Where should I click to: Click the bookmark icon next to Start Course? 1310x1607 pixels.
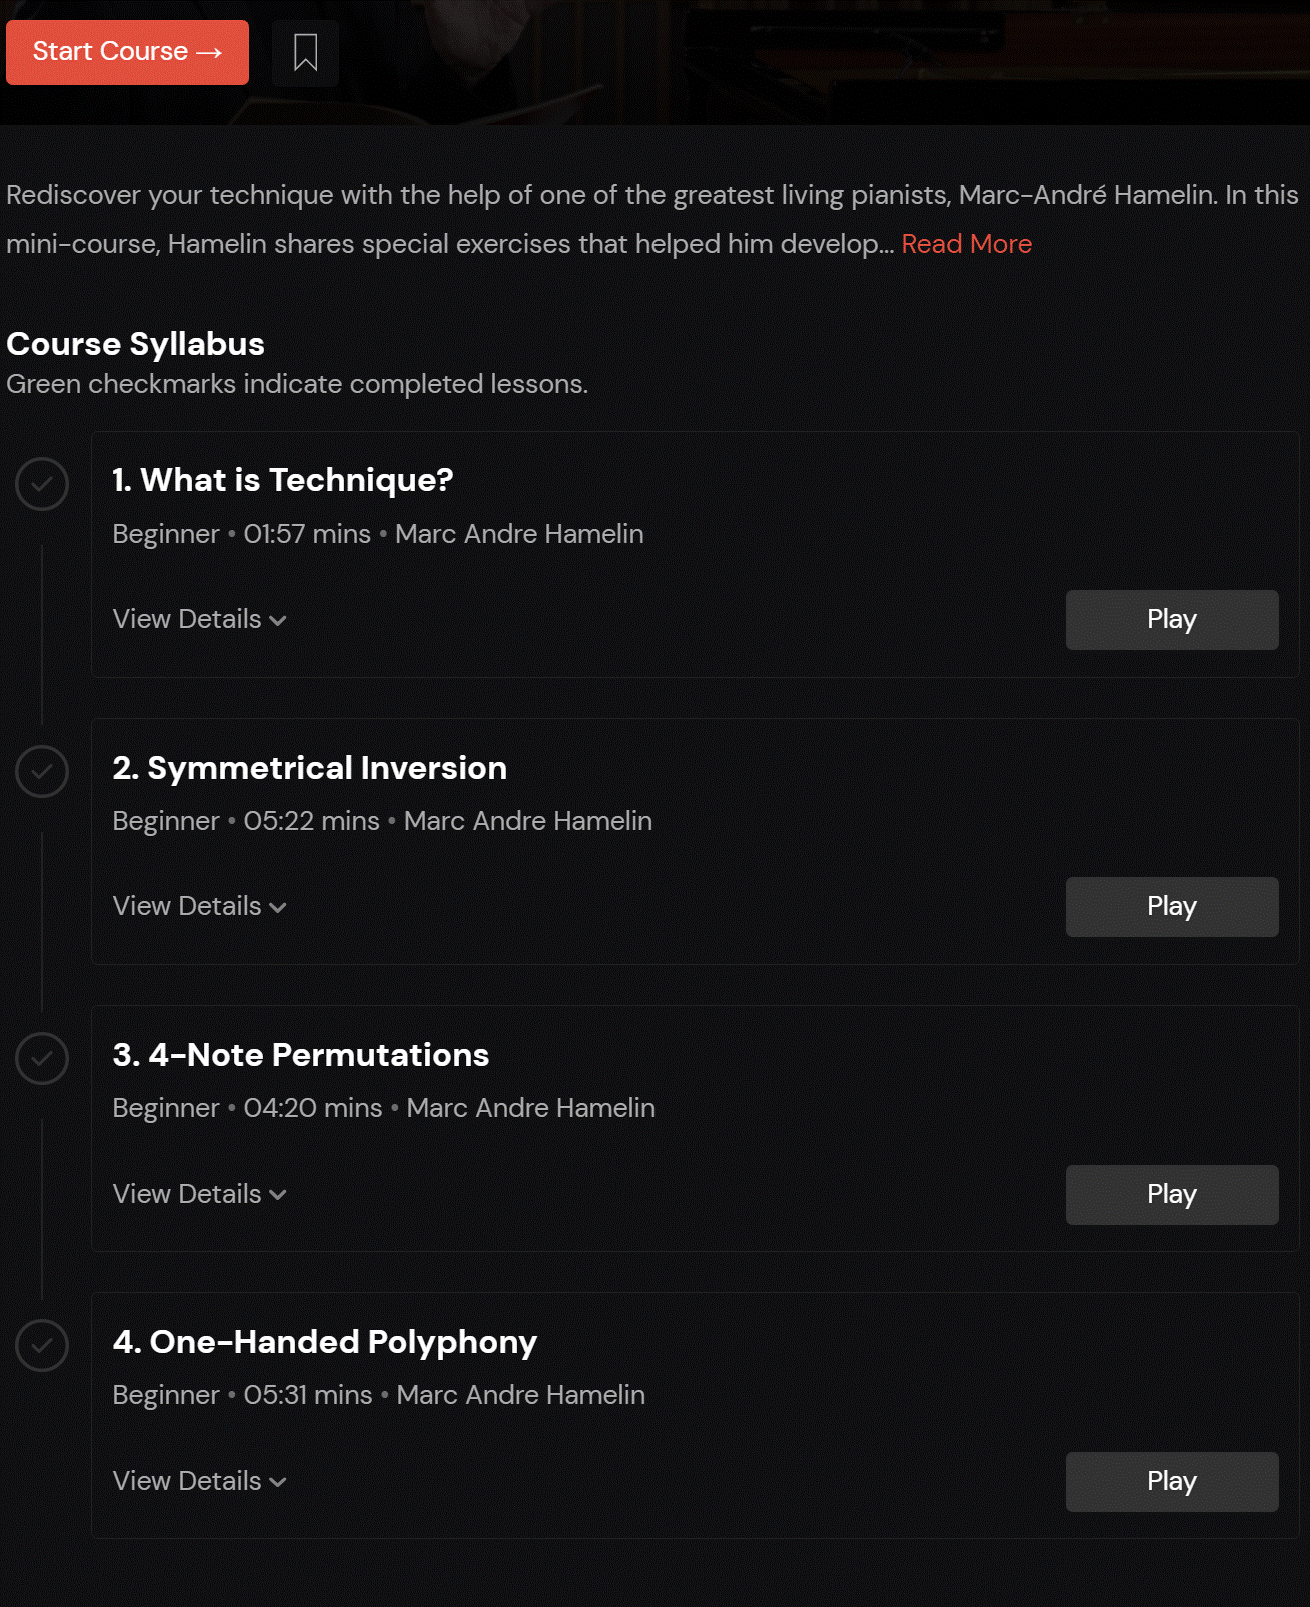(x=306, y=53)
